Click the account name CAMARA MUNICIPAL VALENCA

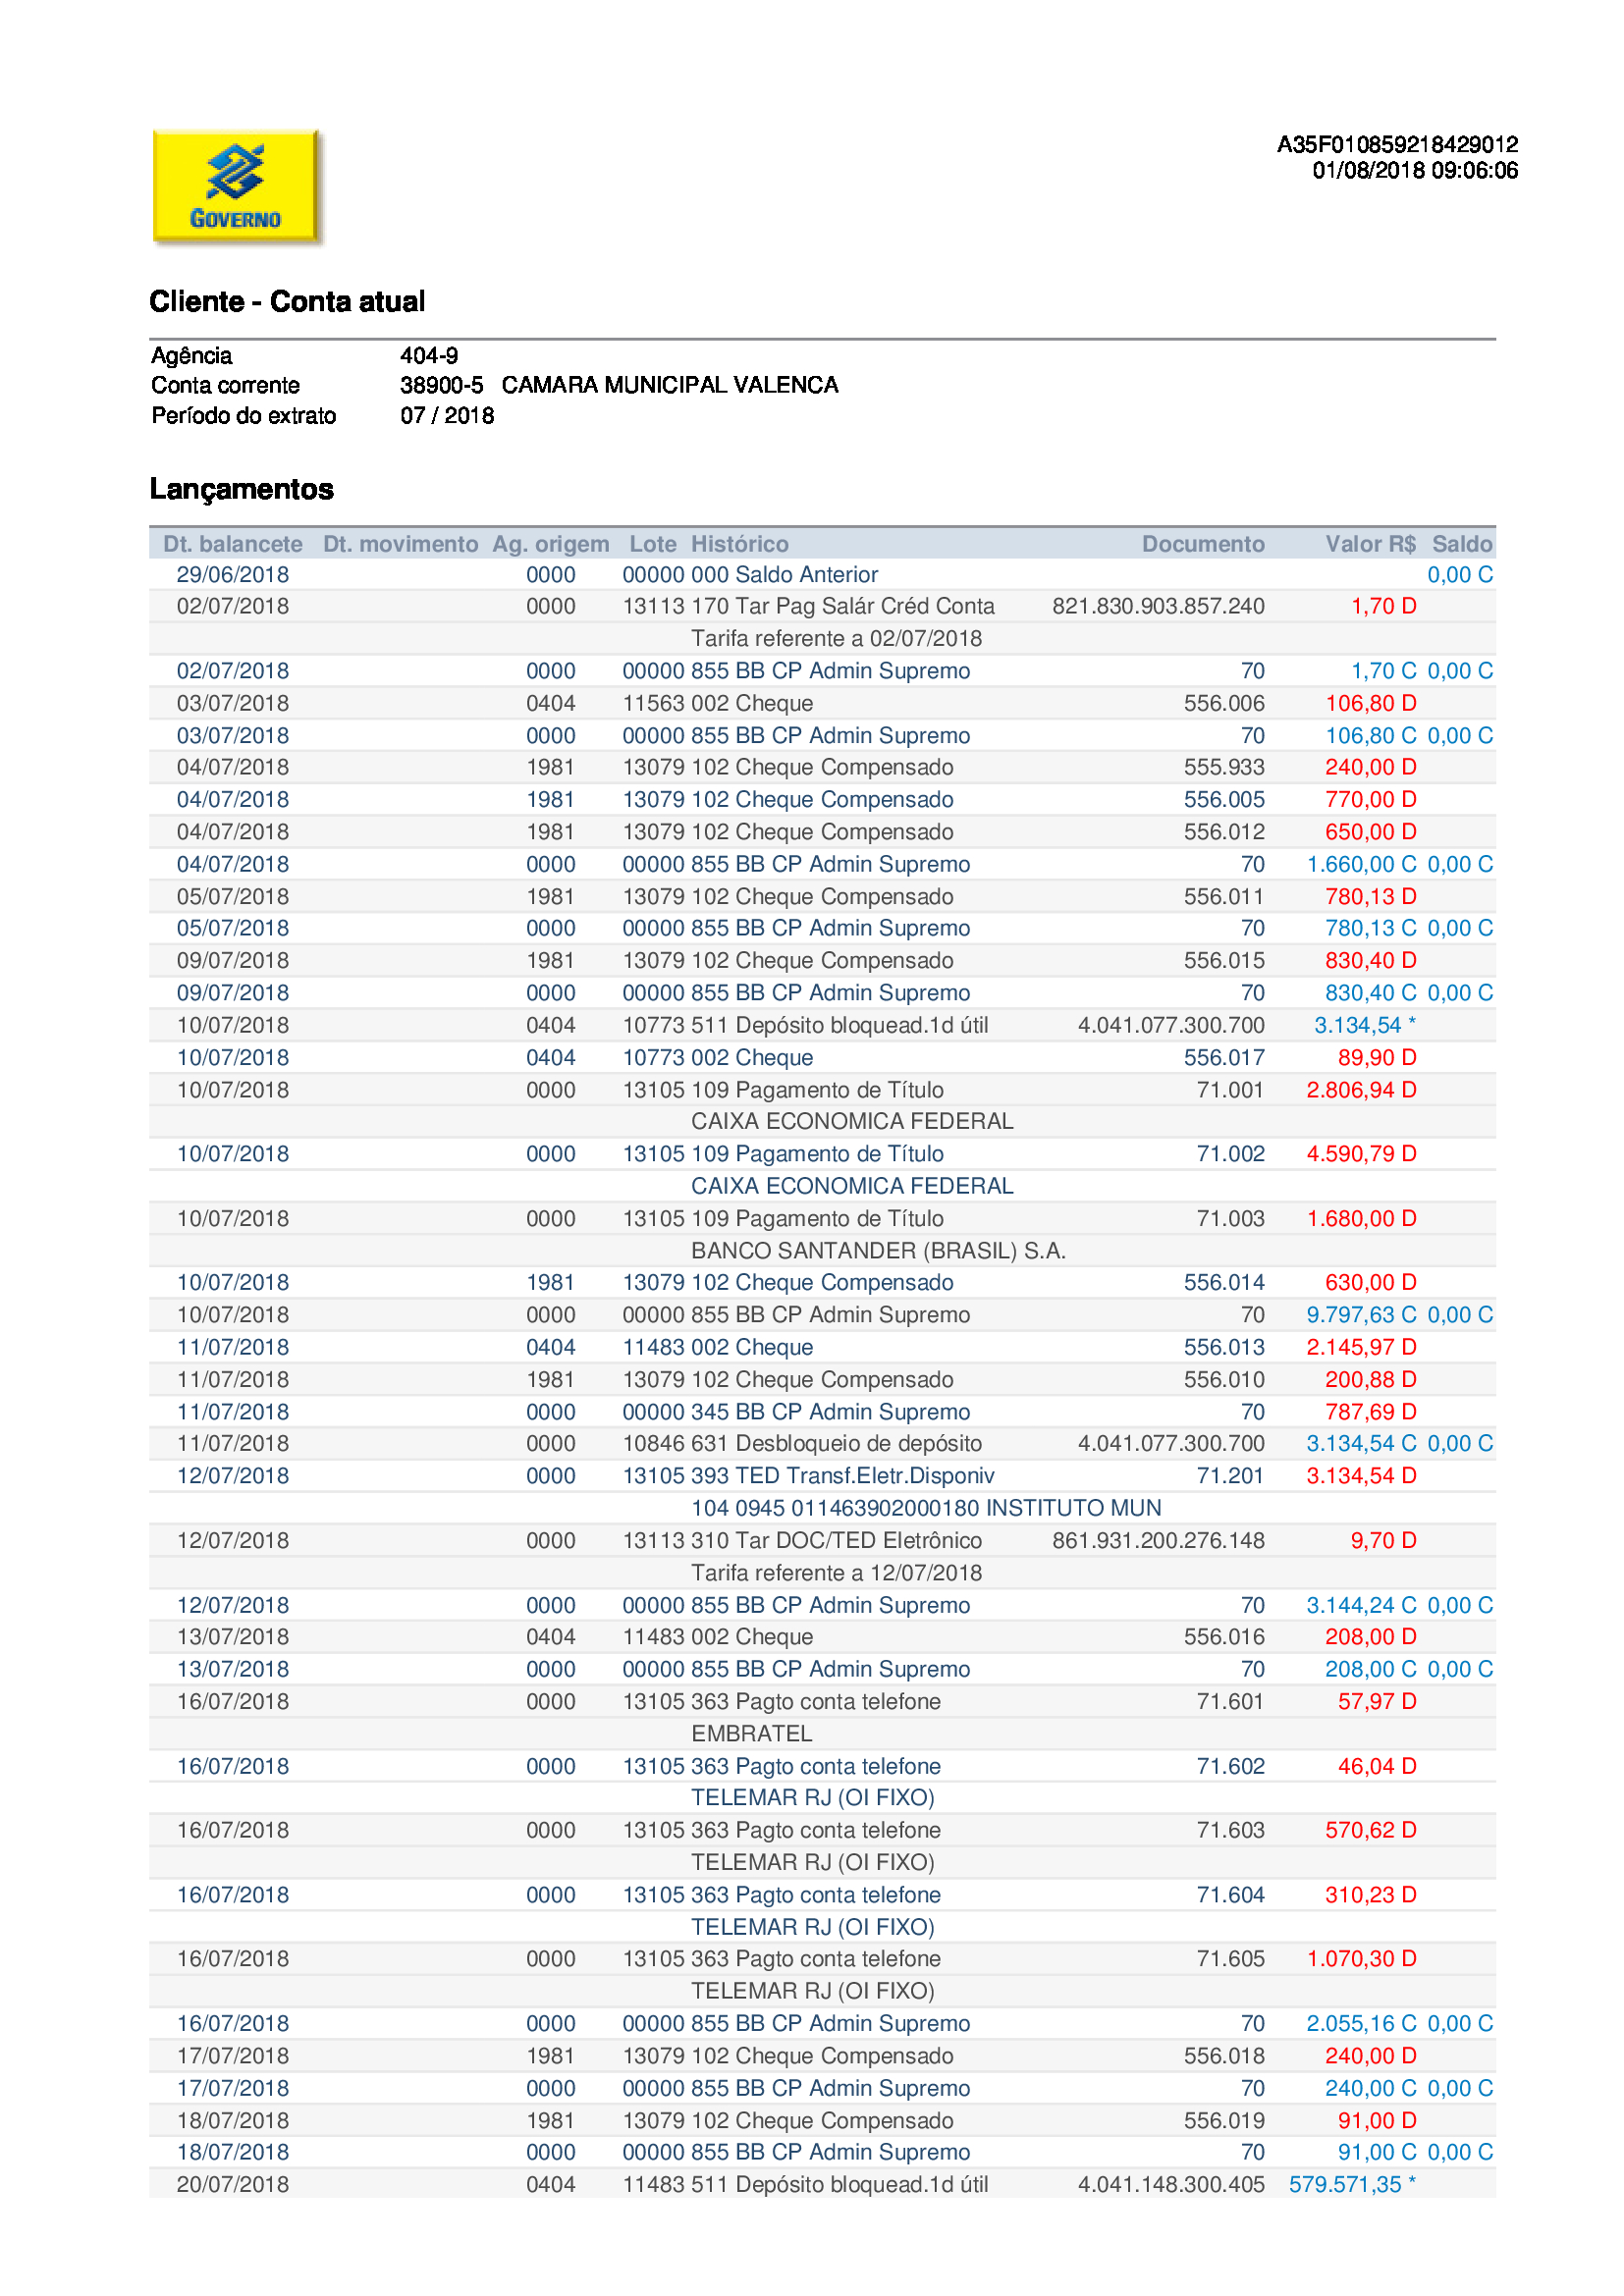click(x=670, y=385)
